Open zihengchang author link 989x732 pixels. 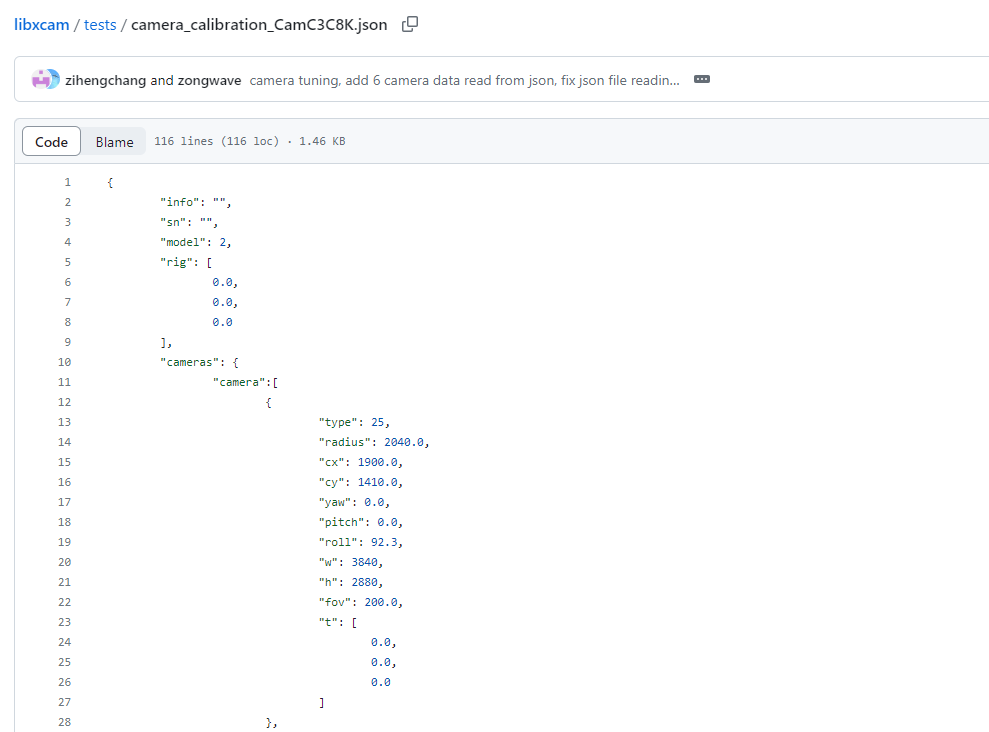pos(105,80)
